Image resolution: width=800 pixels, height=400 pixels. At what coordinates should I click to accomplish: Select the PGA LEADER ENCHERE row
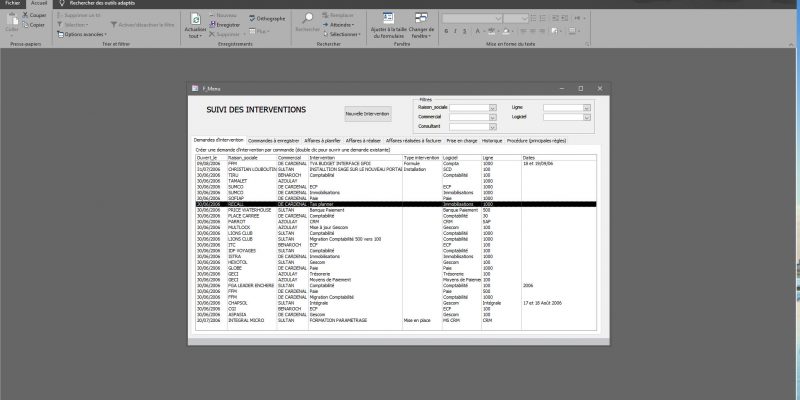tap(395, 286)
